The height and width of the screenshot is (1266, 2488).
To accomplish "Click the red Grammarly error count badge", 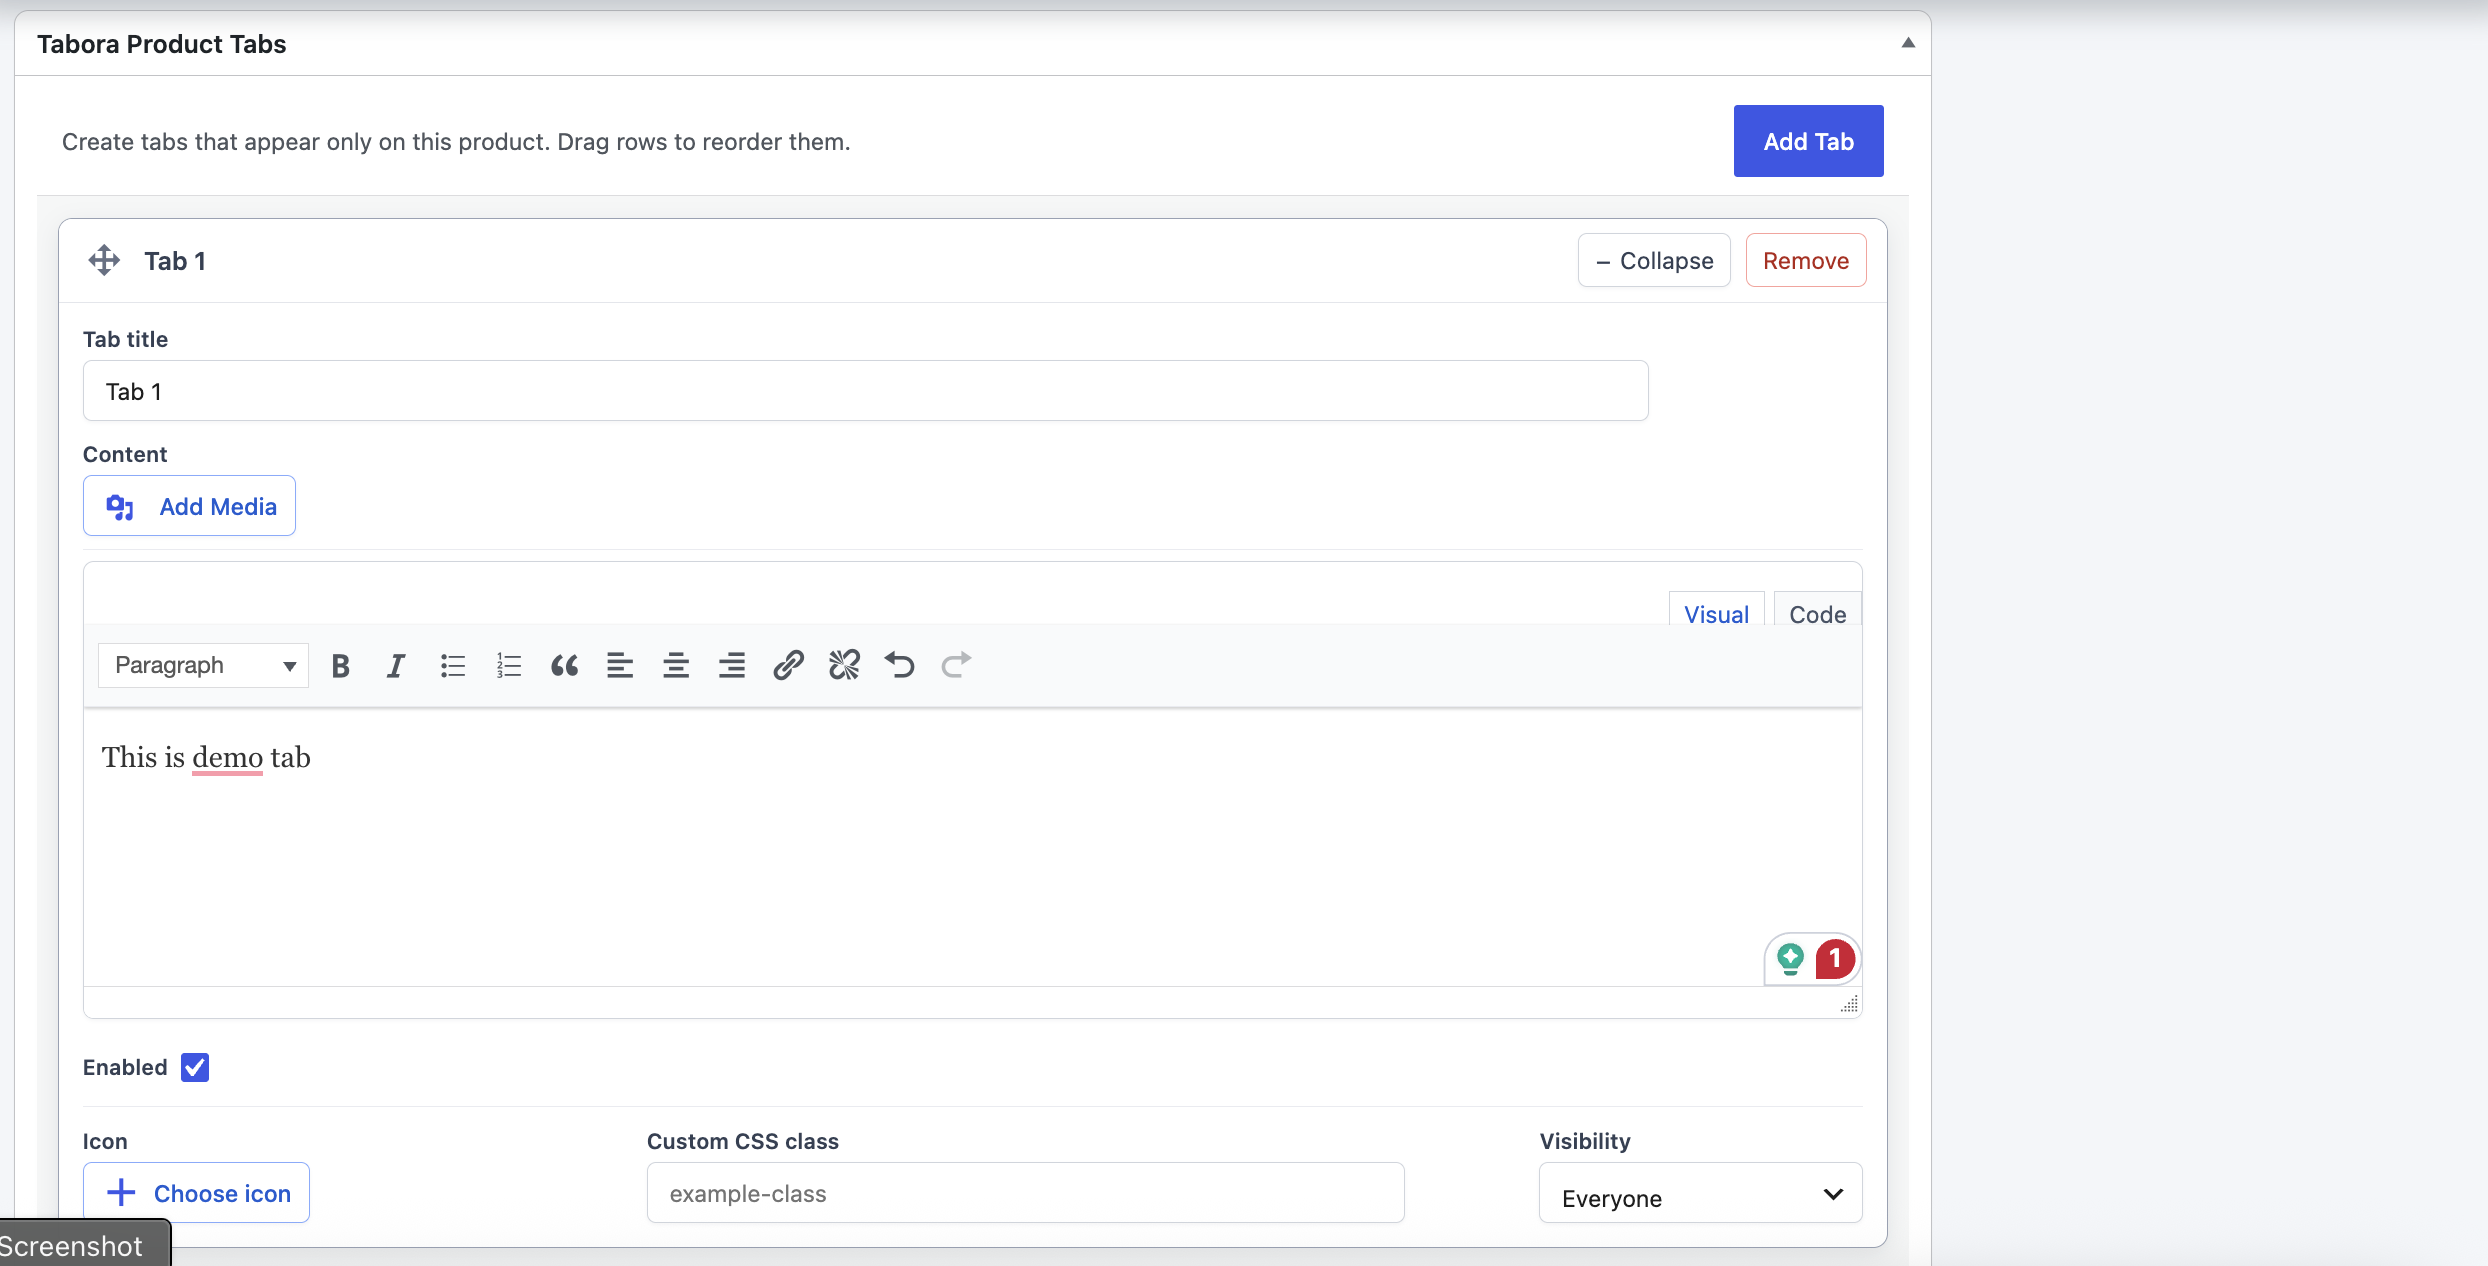I will (1835, 958).
